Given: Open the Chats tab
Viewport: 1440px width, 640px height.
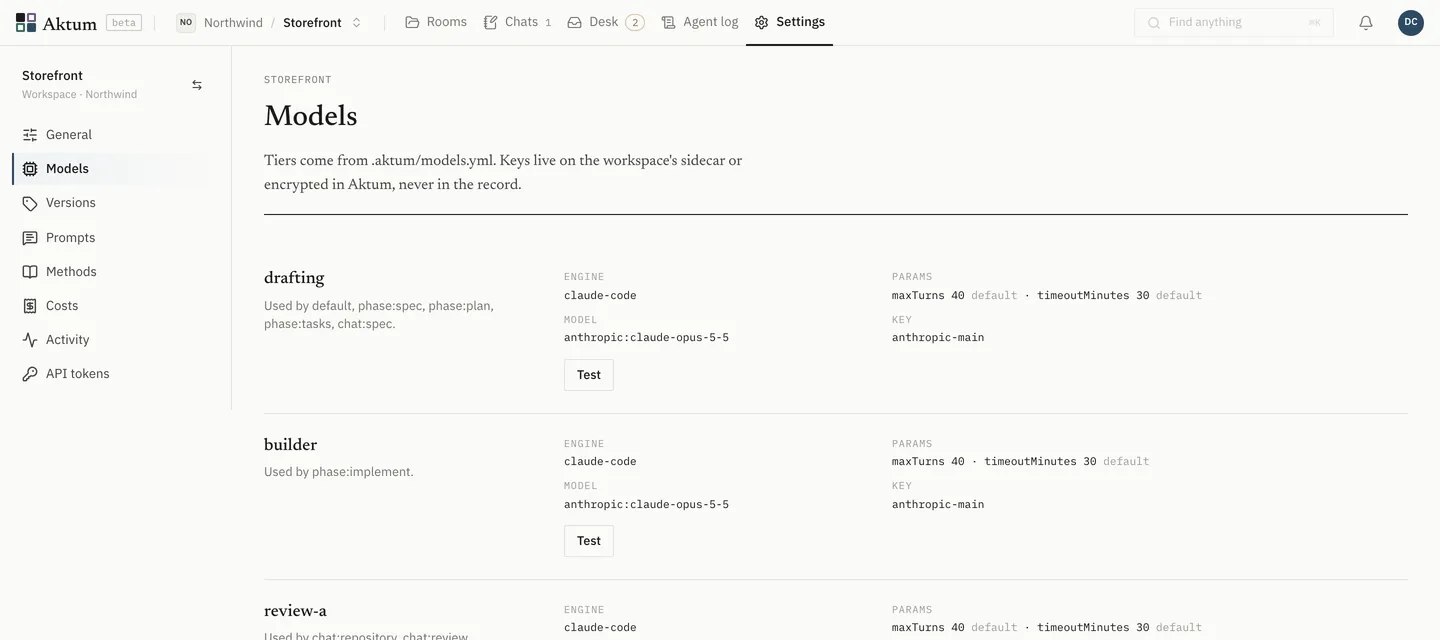Looking at the screenshot, I should point(517,22).
